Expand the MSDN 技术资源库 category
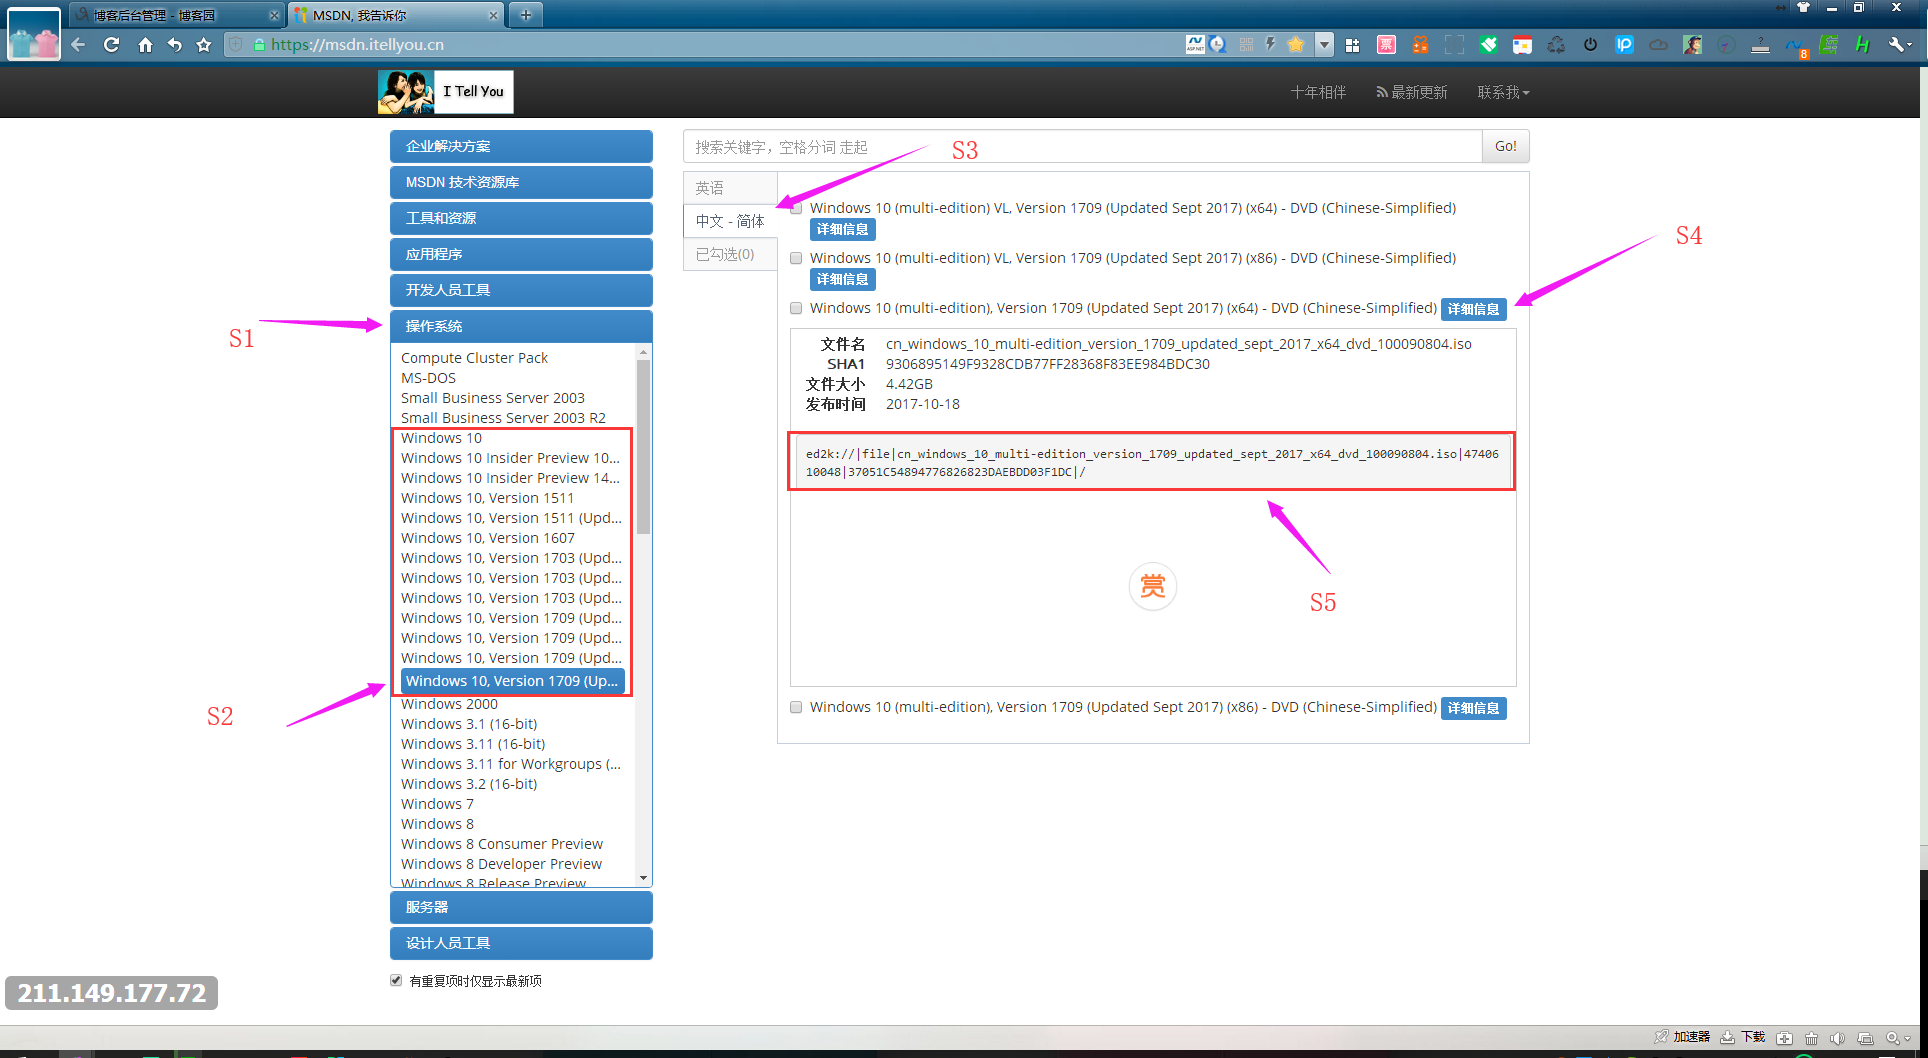 (521, 182)
